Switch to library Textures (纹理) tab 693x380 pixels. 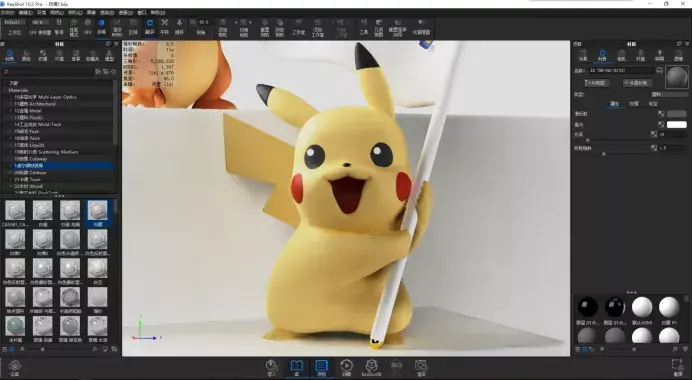(x=42, y=56)
